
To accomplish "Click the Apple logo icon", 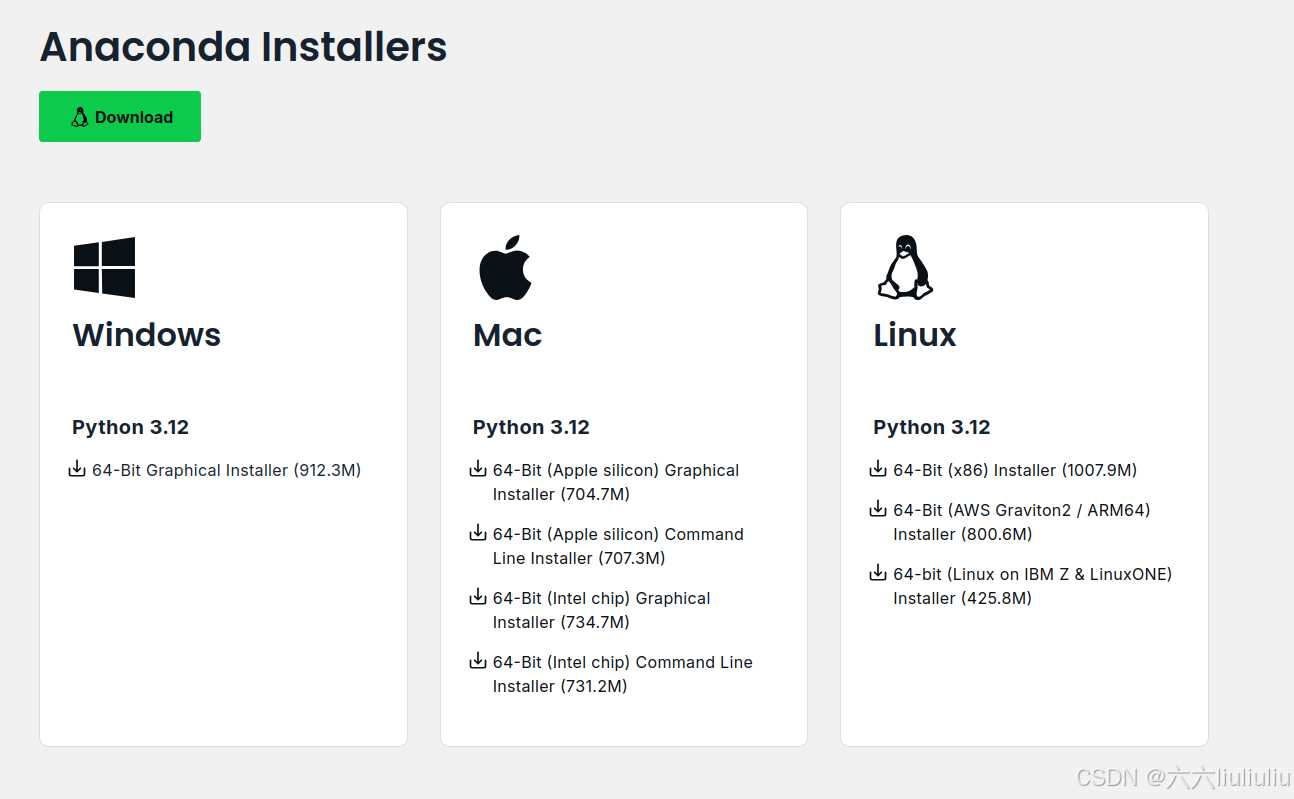I will click(x=506, y=268).
